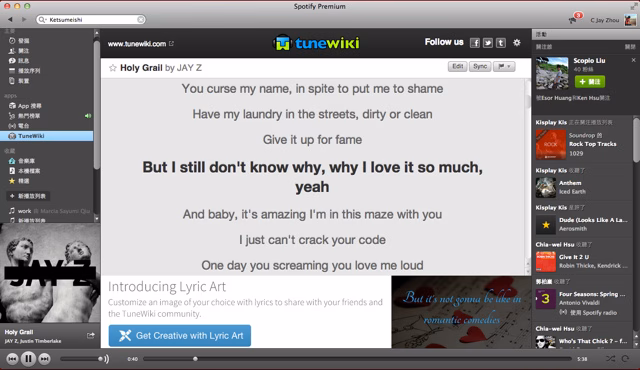Toggle repeat mode
The width and height of the screenshot is (640, 370).
pos(625,359)
